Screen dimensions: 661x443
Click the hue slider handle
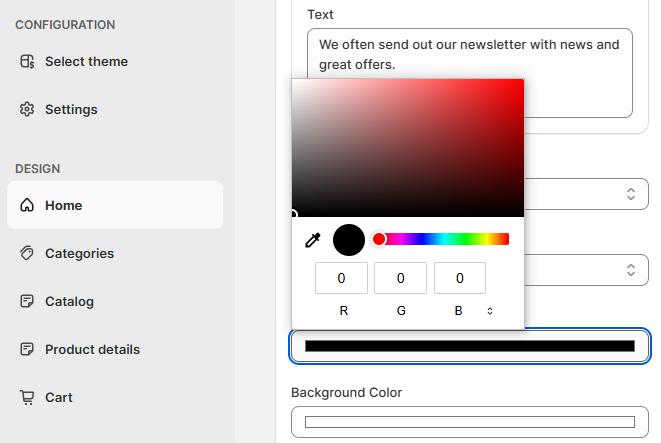tap(379, 239)
